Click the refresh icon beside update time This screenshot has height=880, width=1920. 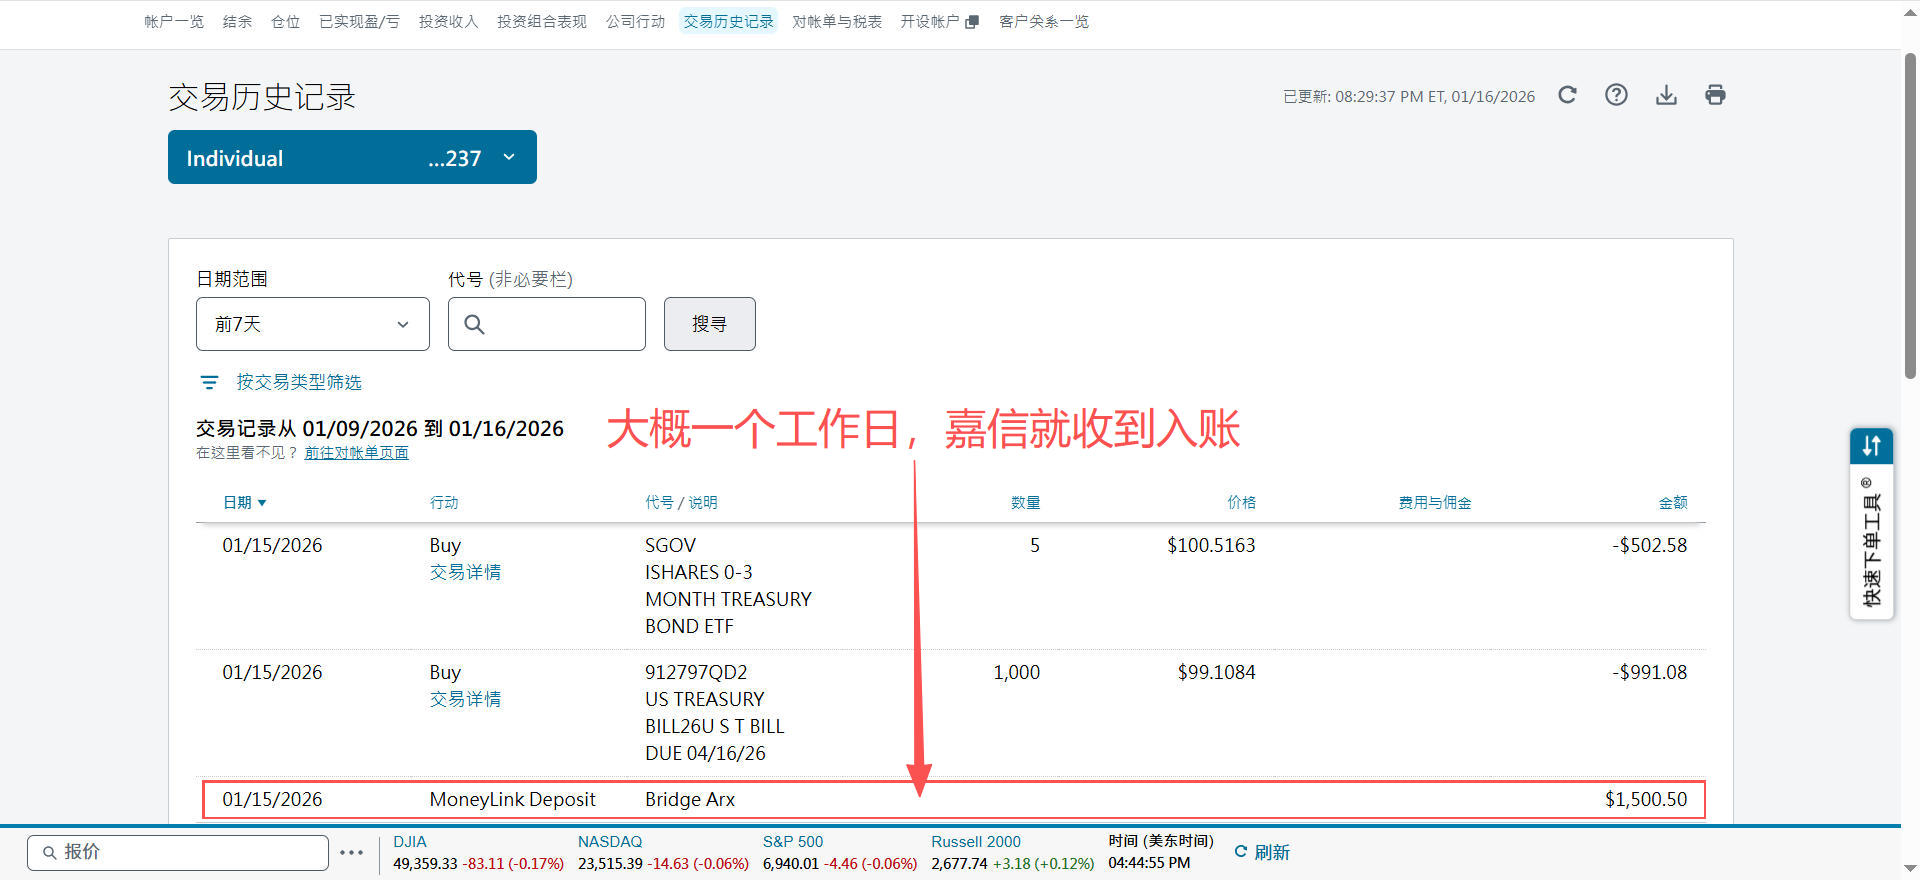pos(1567,95)
